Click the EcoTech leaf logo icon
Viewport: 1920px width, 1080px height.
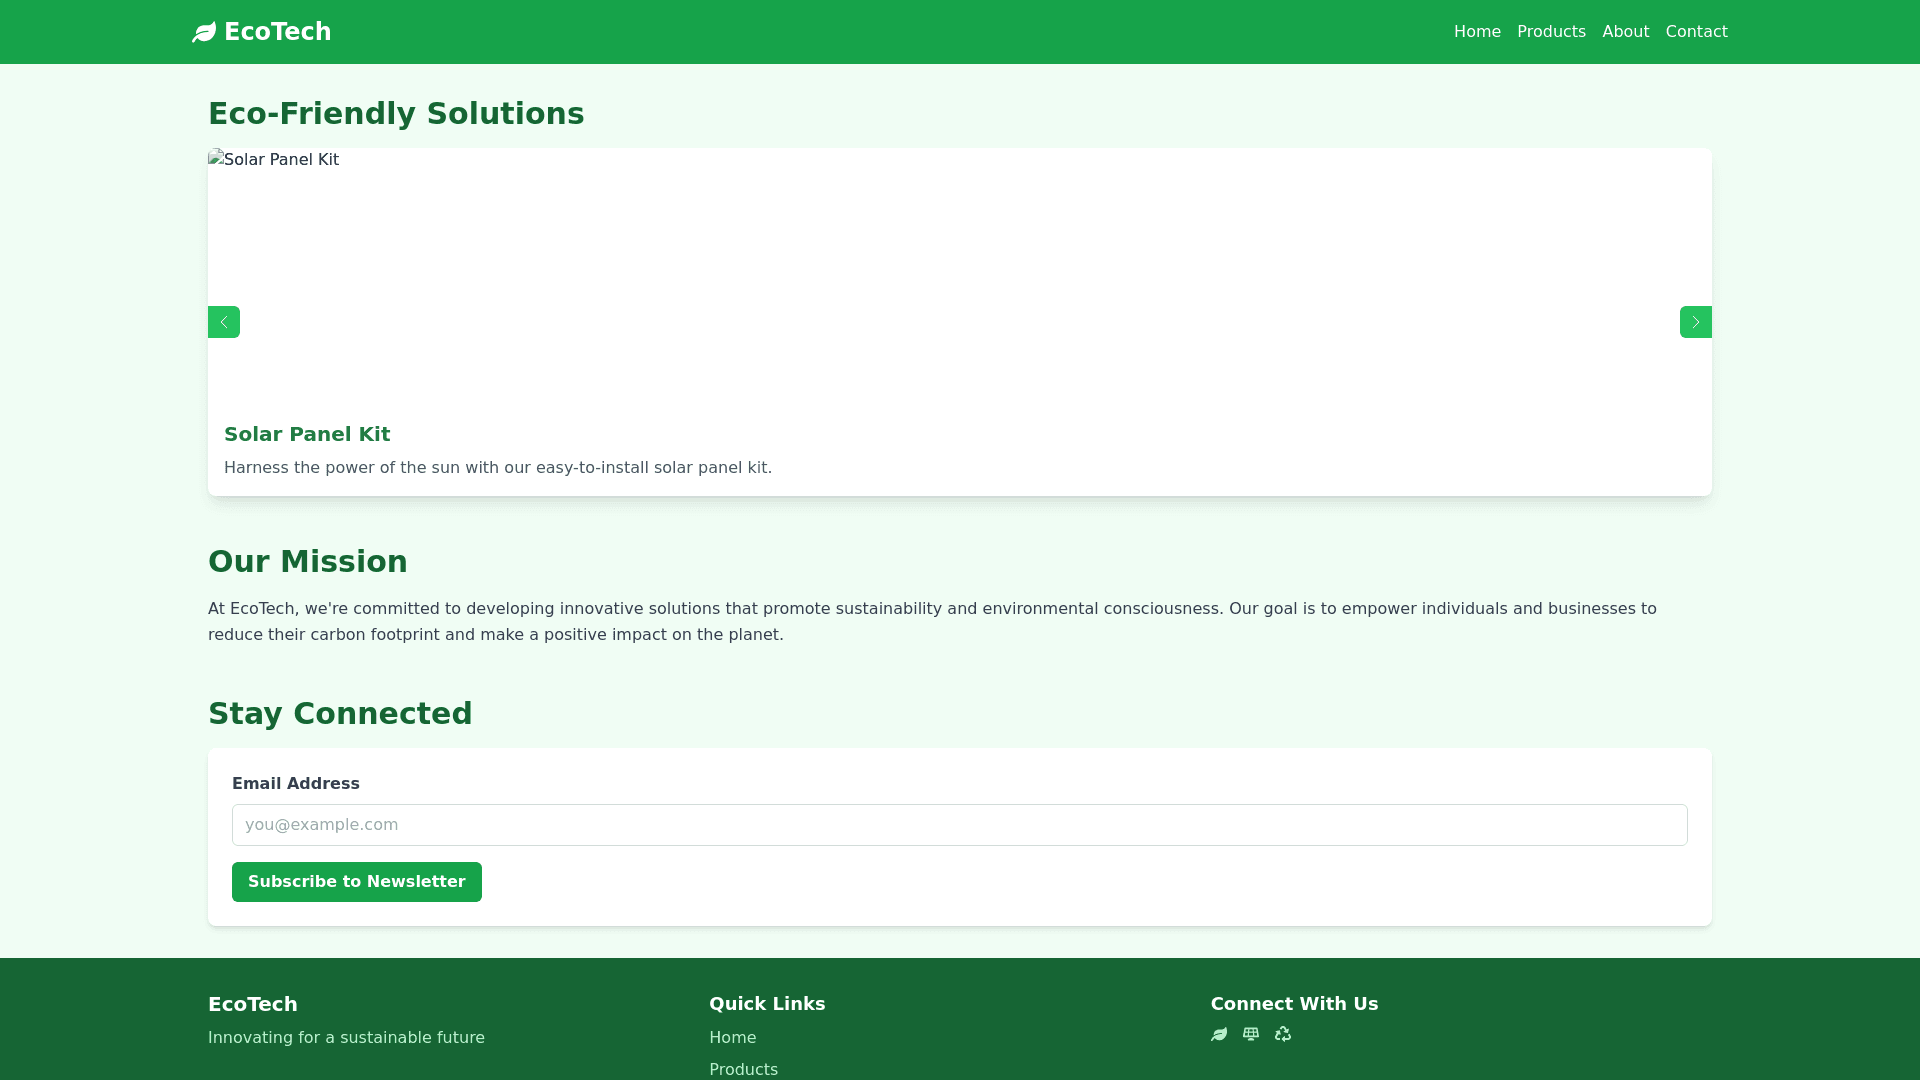click(204, 33)
